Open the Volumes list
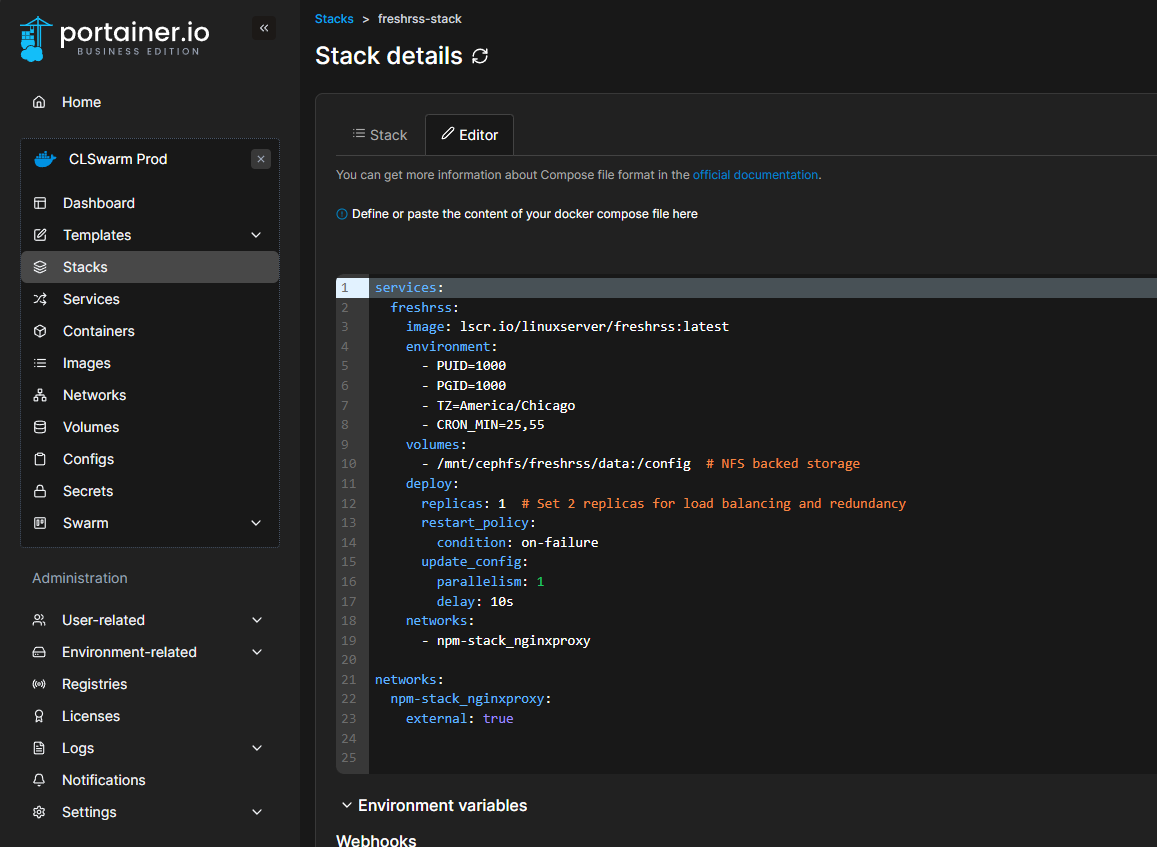 pyautogui.click(x=90, y=427)
